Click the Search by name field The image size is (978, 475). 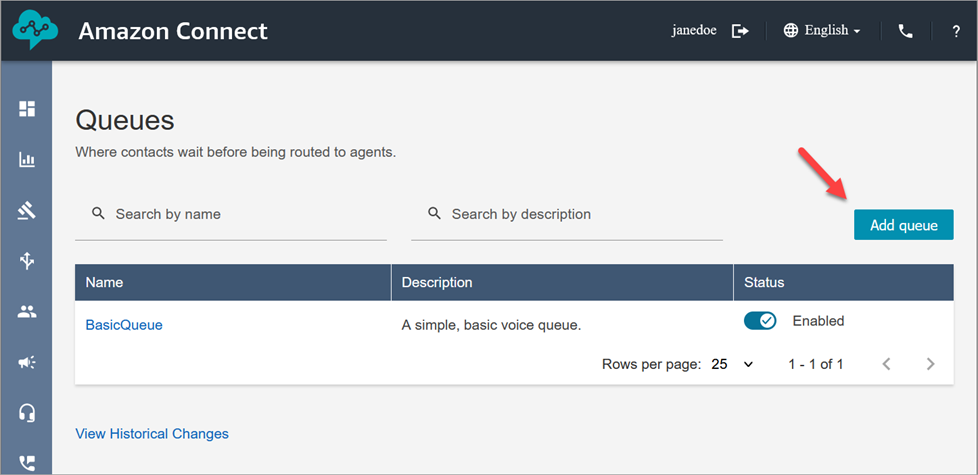coord(240,214)
